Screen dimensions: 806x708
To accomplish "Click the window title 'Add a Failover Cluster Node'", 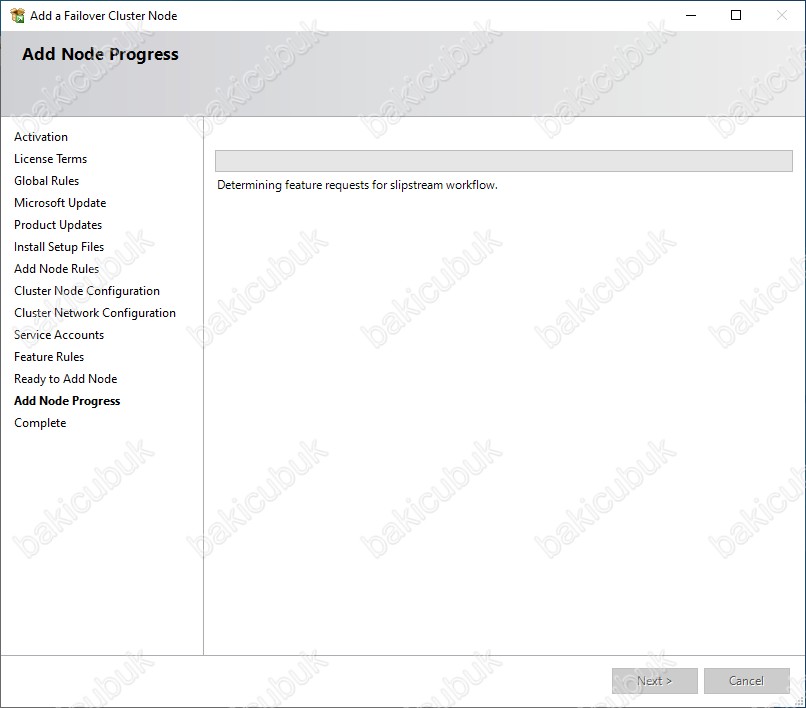I will point(104,16).
